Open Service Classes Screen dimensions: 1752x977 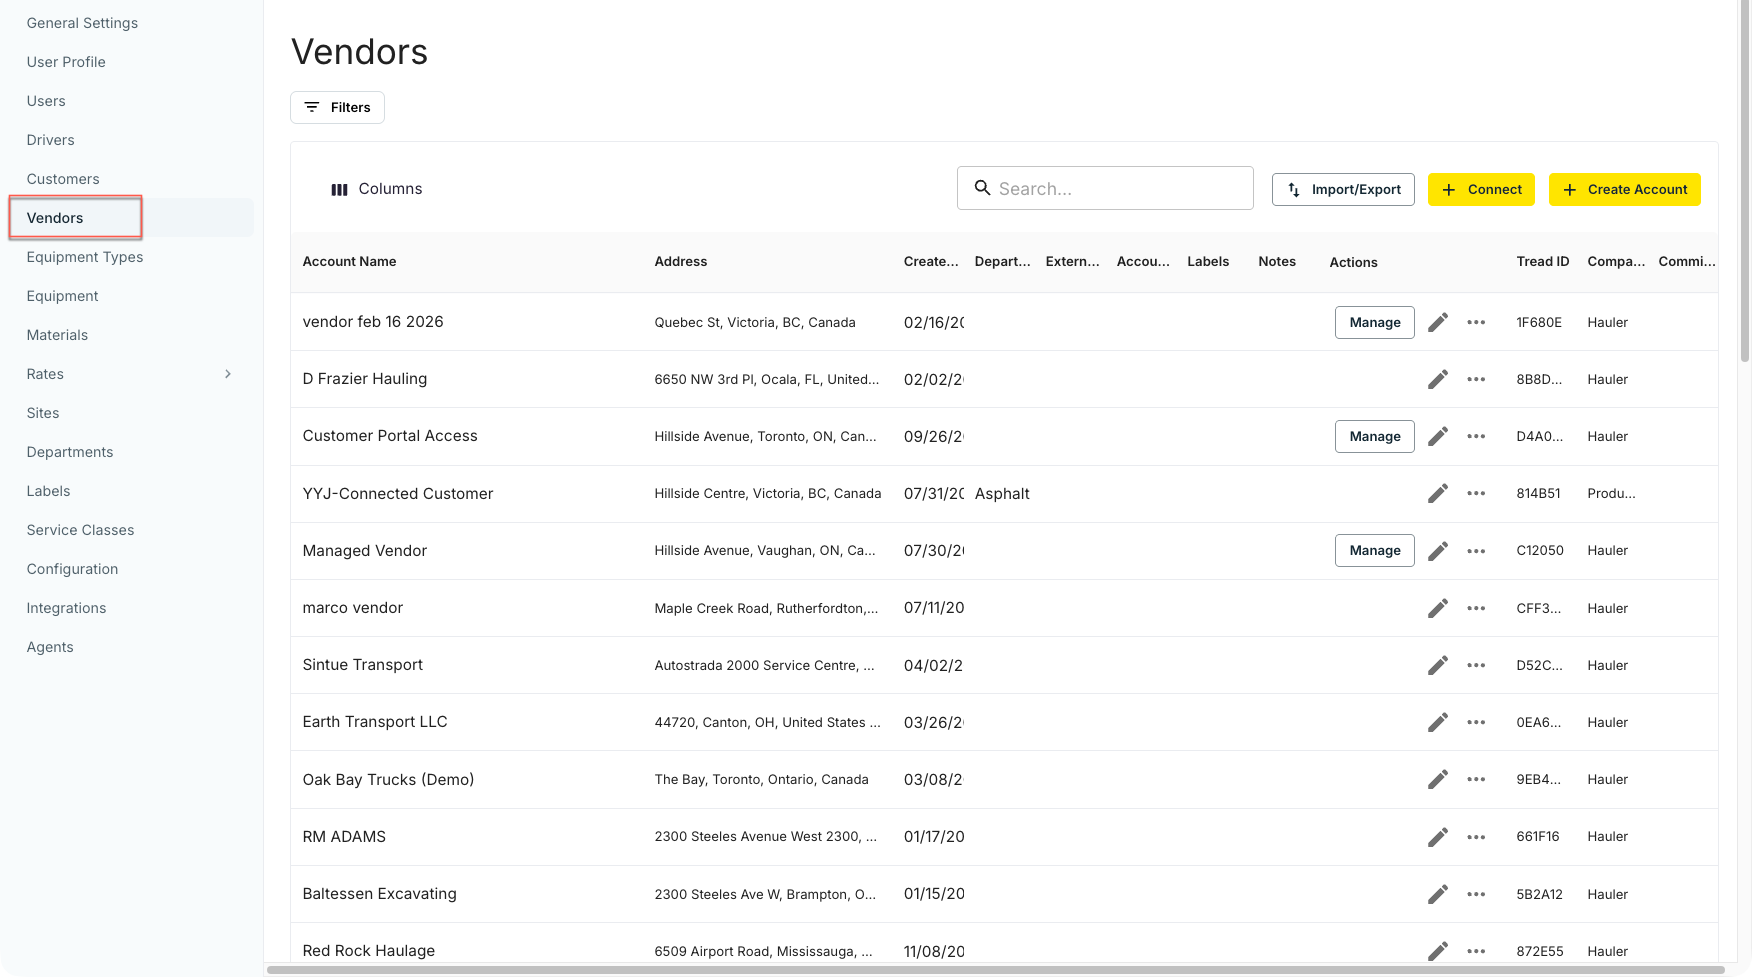point(80,530)
